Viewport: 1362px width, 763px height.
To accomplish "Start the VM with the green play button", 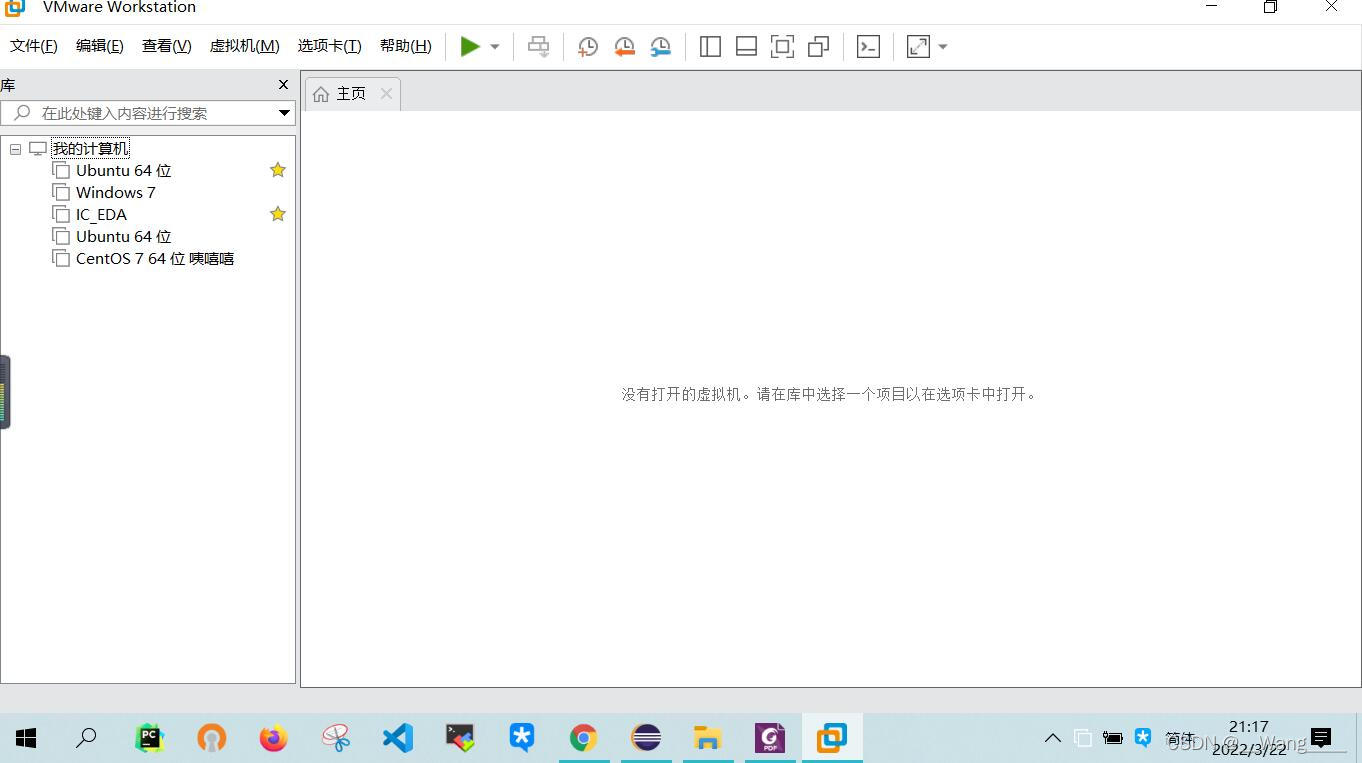I will click(470, 46).
